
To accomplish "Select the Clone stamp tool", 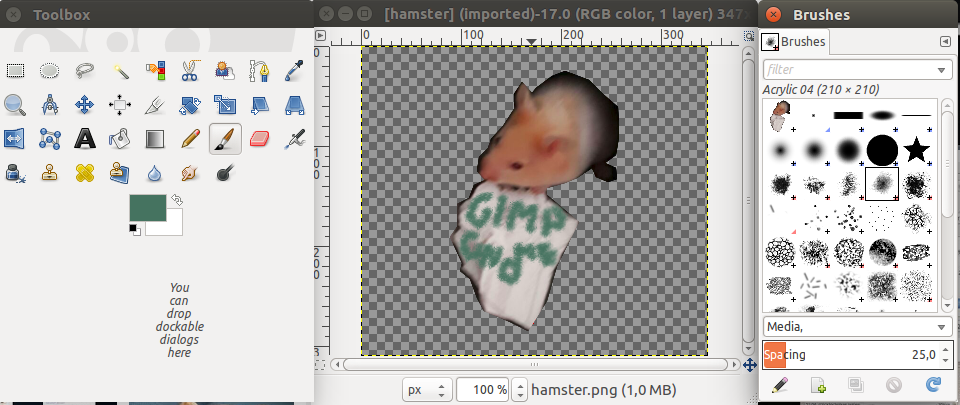I will (50, 173).
